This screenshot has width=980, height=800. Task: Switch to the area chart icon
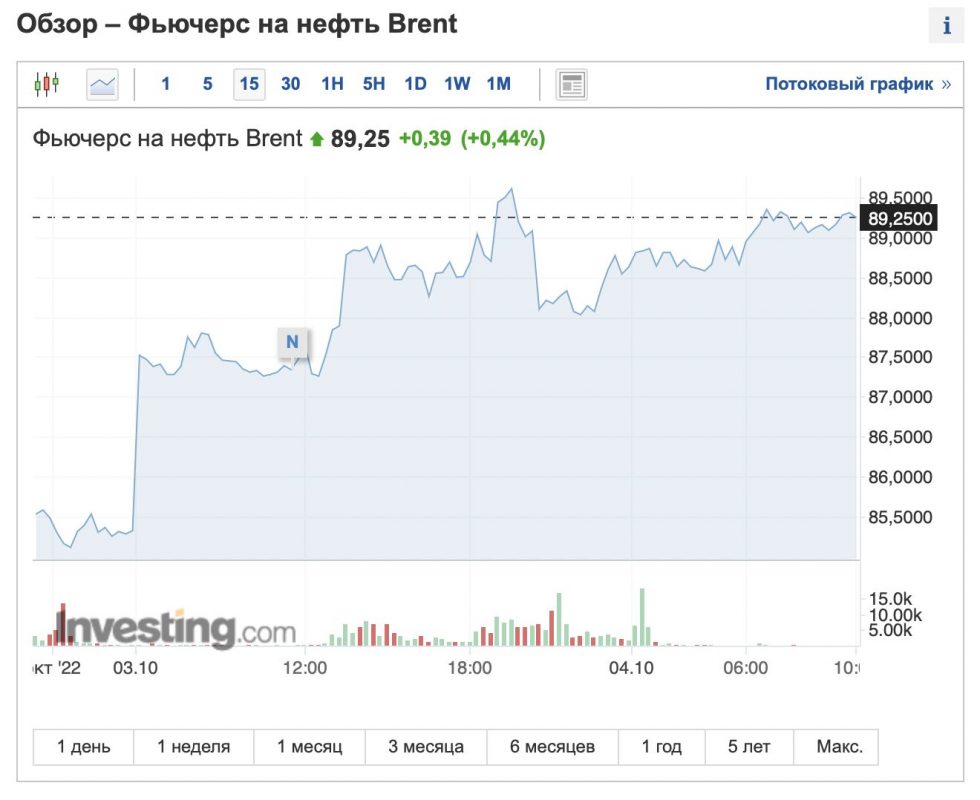[102, 84]
